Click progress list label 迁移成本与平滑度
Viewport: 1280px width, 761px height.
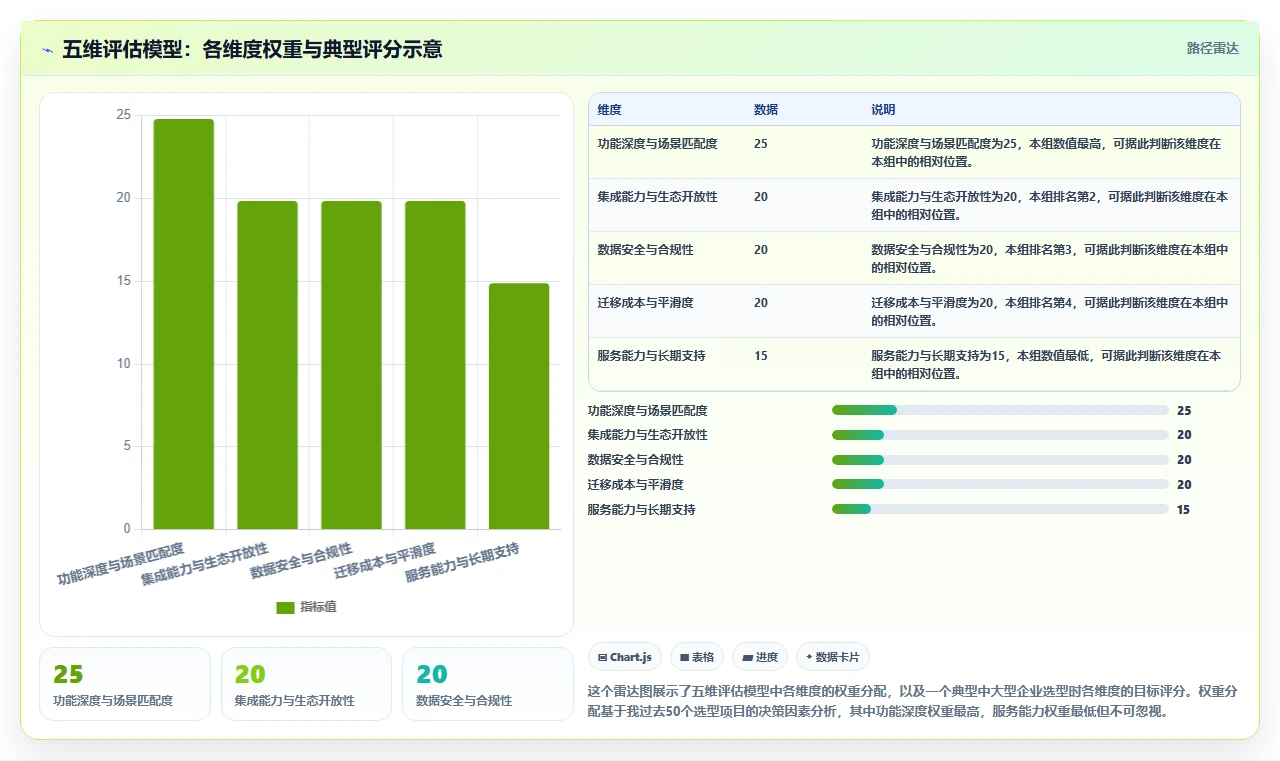[636, 485]
